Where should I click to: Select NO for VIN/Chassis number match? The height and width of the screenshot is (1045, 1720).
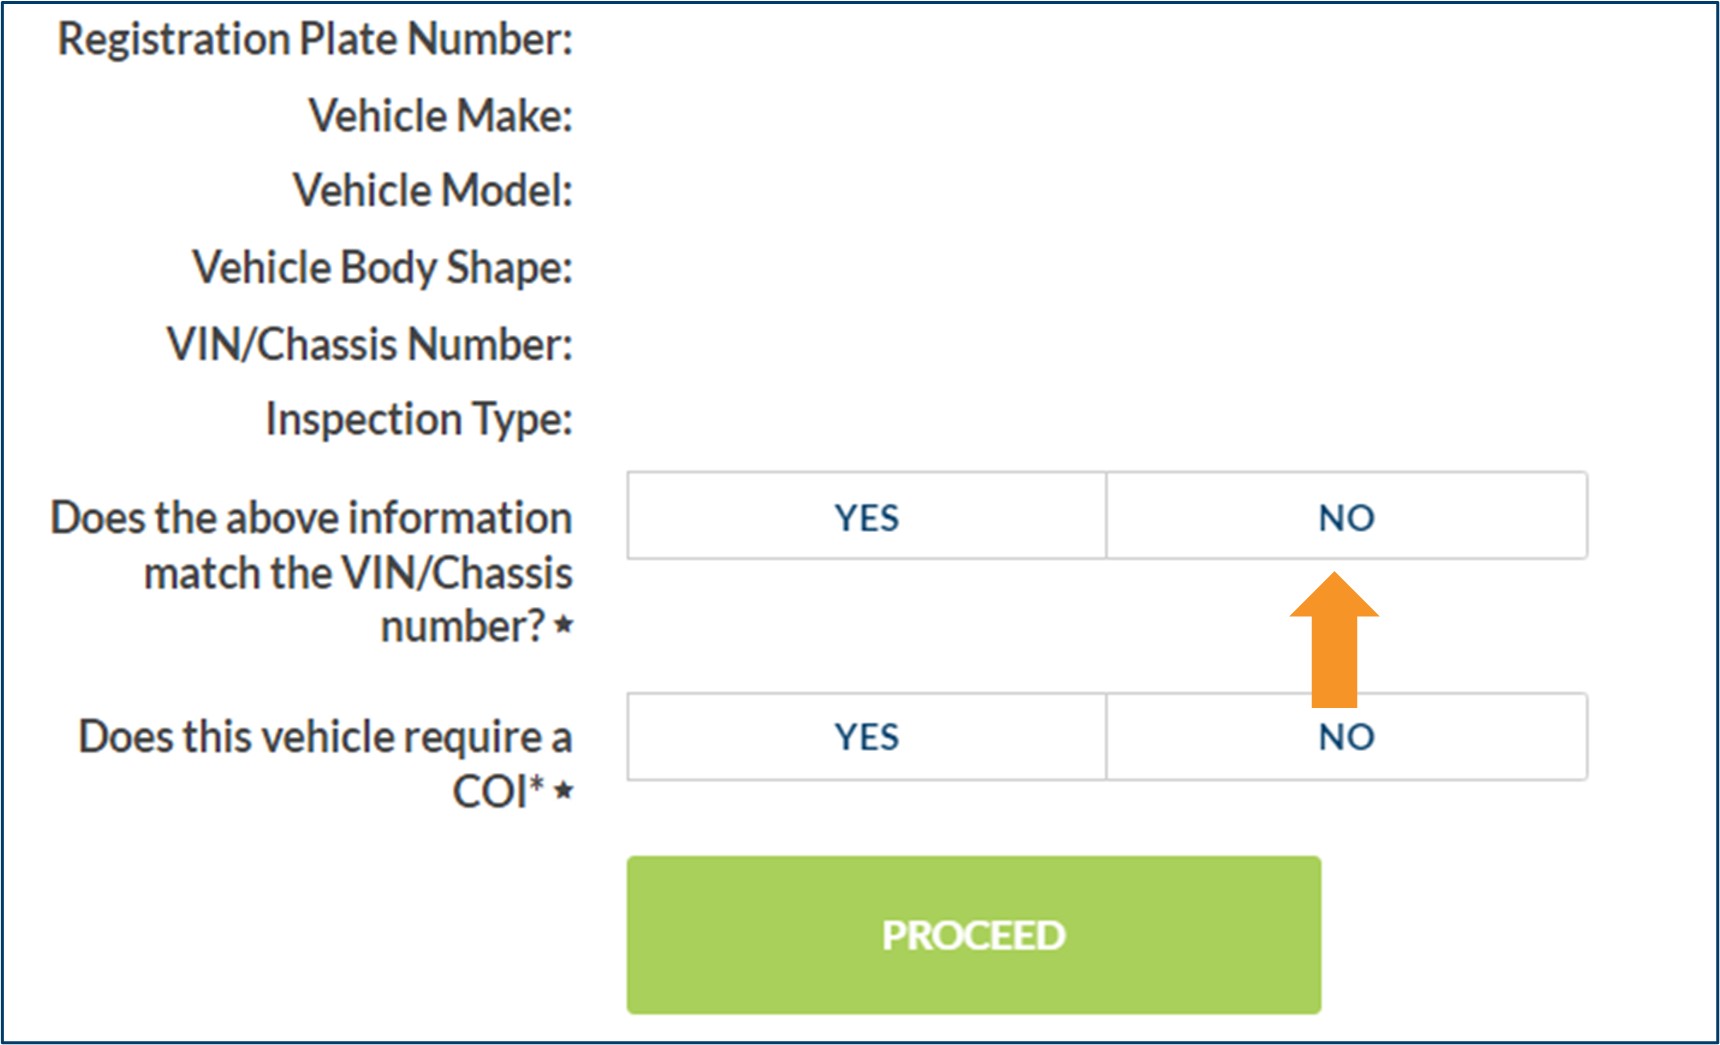pos(1346,517)
